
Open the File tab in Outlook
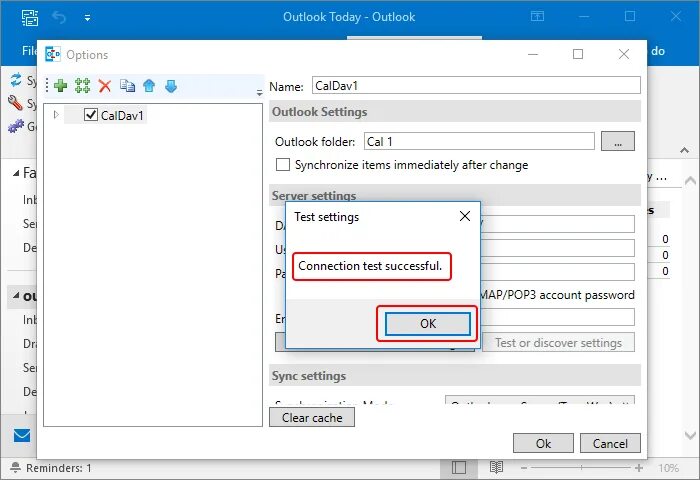tap(29, 50)
